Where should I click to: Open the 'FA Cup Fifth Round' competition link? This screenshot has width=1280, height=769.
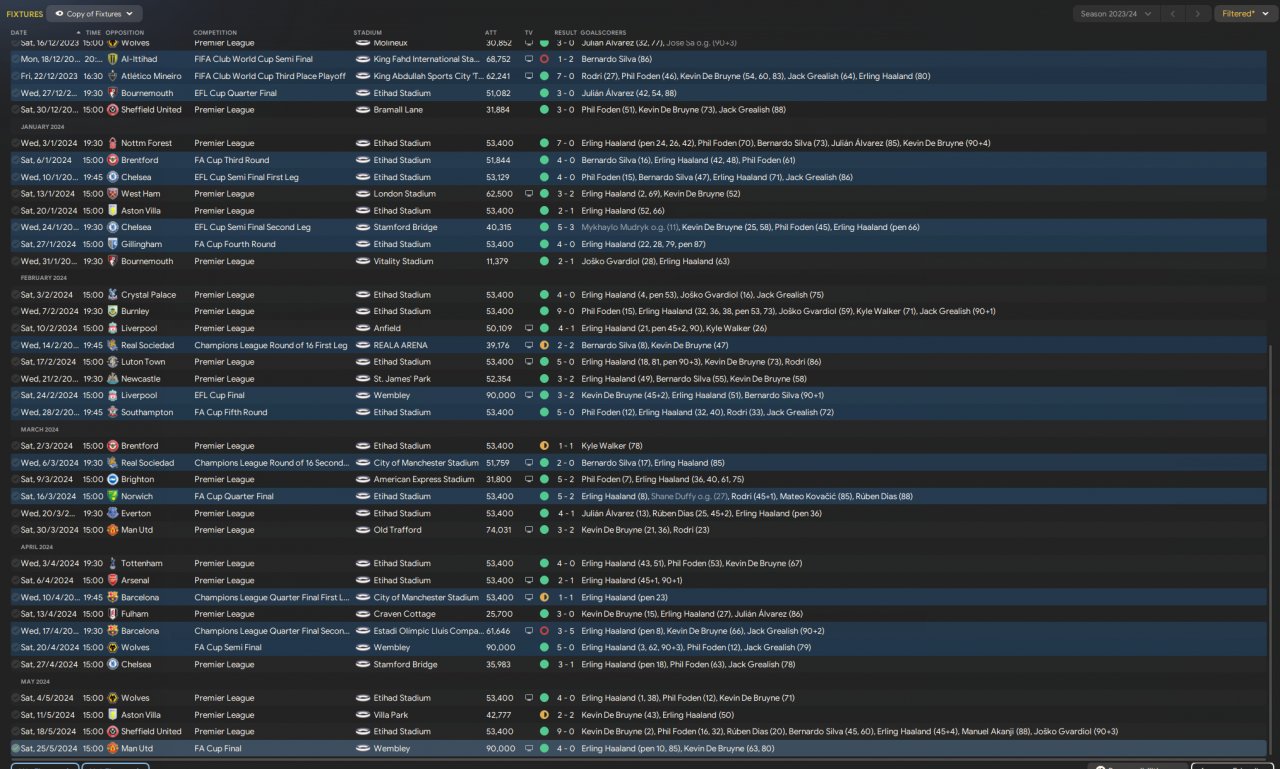[x=231, y=412]
